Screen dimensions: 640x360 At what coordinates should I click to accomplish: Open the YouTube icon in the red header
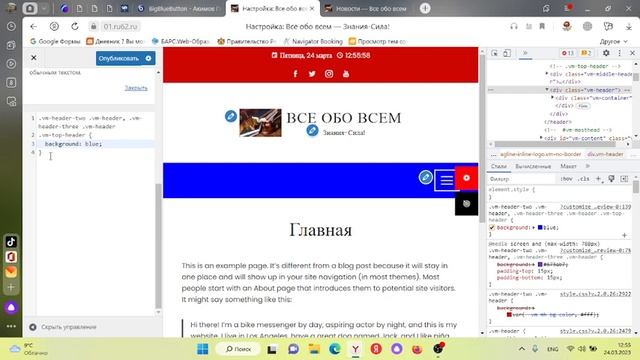pos(346,74)
